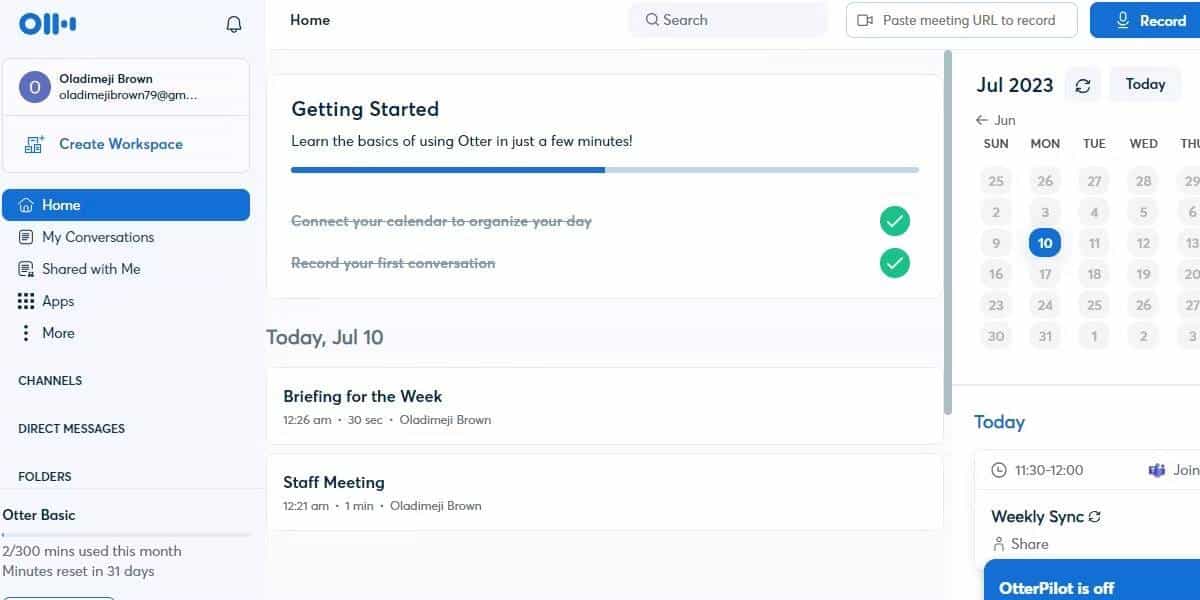Viewport: 1200px width, 600px height.
Task: Open the Apps grid icon
Action: (26, 301)
